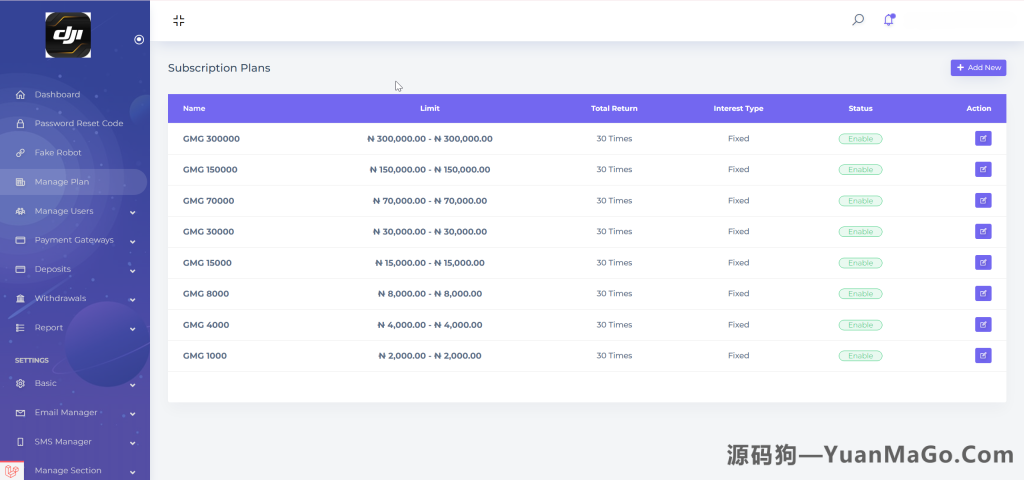Viewport: 1024px width, 480px height.
Task: Click the Basic settings gear icon
Action: (x=20, y=383)
